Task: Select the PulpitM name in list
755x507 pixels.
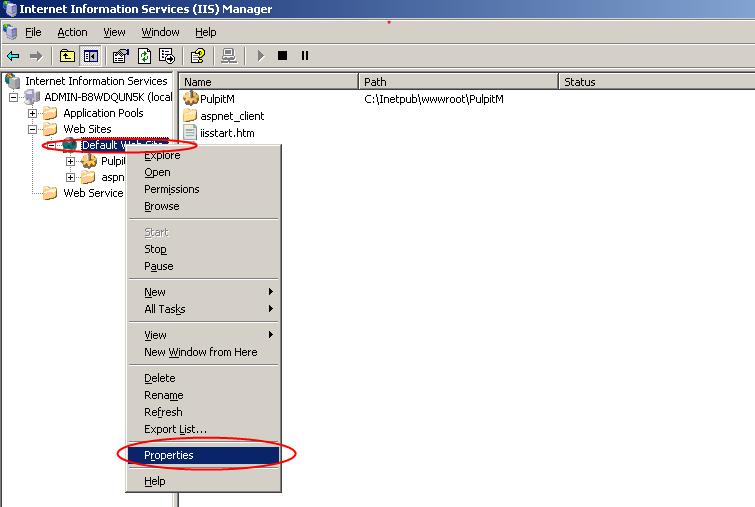Action: pos(217,99)
